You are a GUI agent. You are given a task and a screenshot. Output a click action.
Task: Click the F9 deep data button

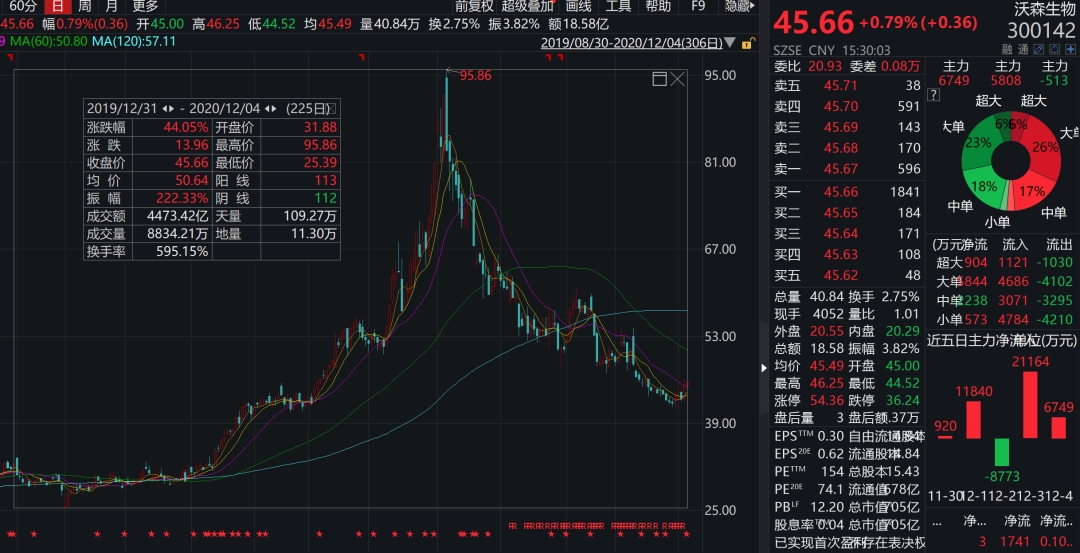698,6
